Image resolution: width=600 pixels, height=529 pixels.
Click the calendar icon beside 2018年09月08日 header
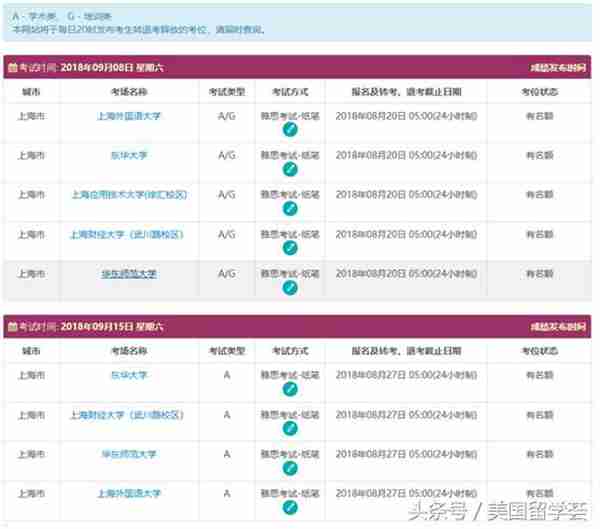click(13, 68)
